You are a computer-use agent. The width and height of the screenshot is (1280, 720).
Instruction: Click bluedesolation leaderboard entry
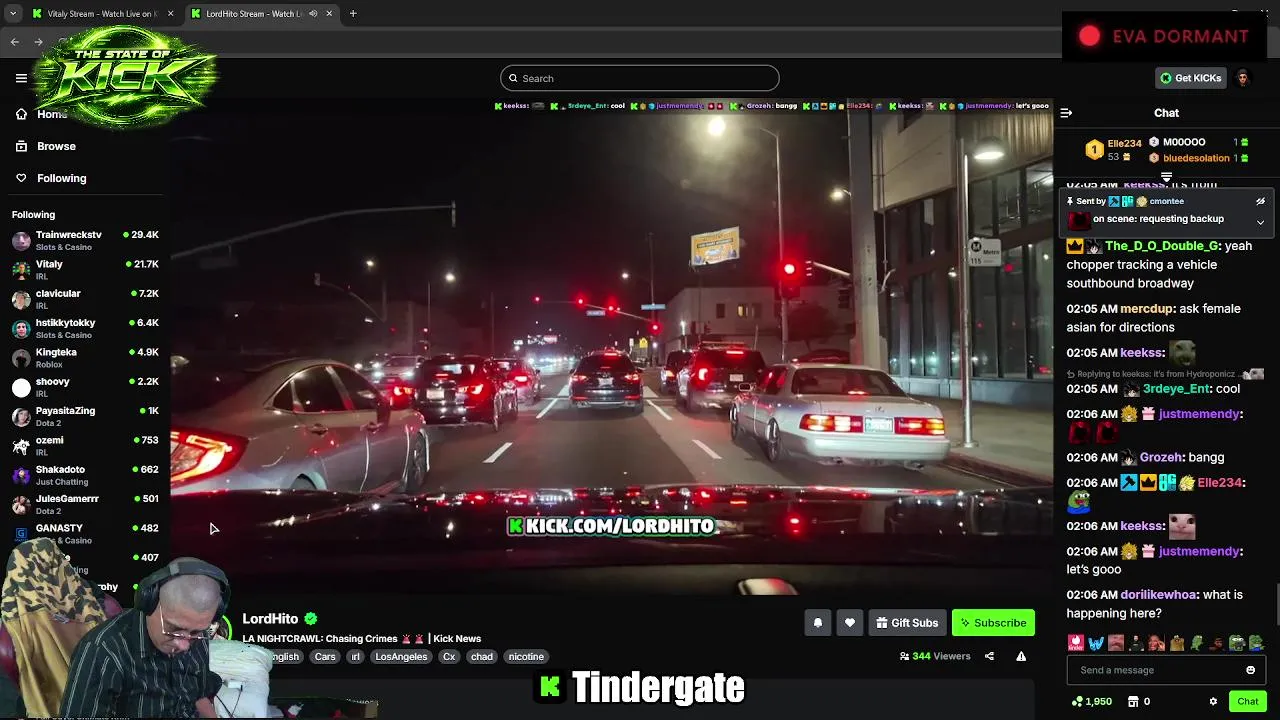[x=1198, y=158]
